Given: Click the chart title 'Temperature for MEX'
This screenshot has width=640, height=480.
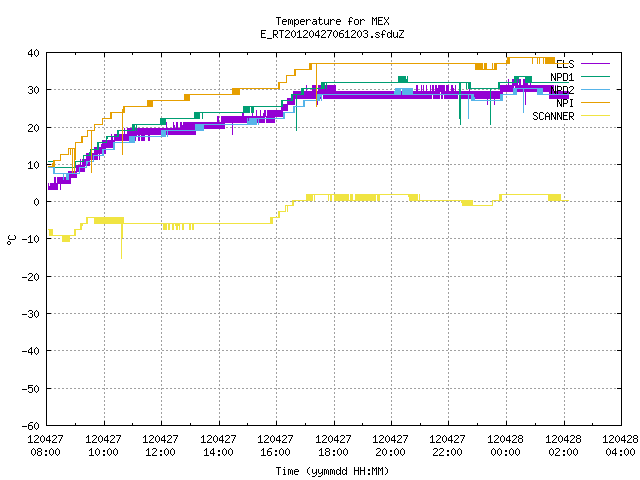Looking at the screenshot, I should pos(332,21).
